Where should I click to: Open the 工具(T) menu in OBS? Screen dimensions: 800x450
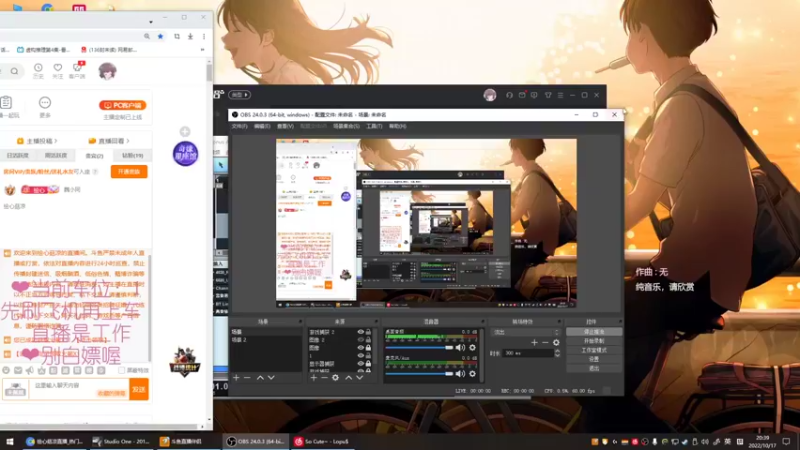pyautogui.click(x=374, y=126)
